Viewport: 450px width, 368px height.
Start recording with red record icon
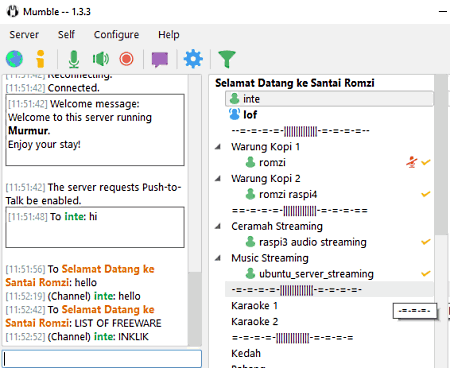(126, 59)
